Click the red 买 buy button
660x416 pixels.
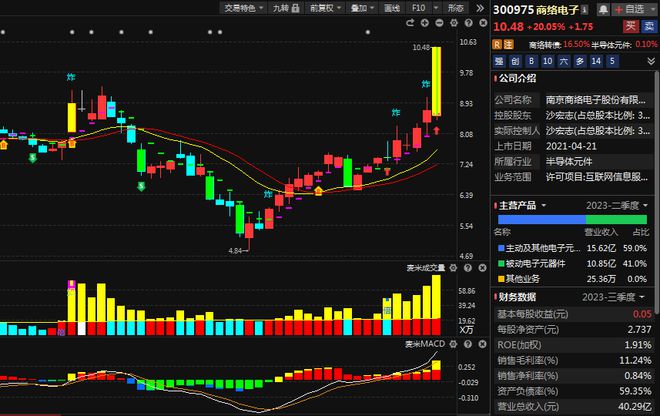pos(630,26)
